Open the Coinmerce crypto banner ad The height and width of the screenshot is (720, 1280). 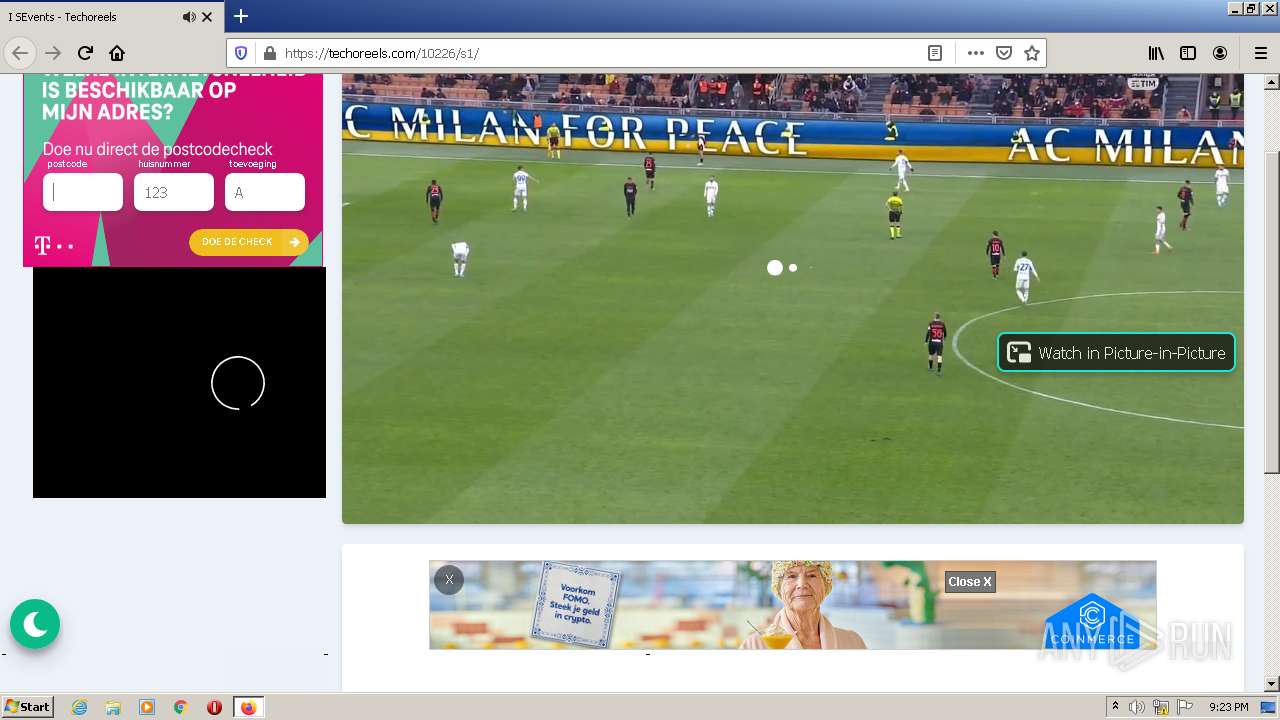793,605
